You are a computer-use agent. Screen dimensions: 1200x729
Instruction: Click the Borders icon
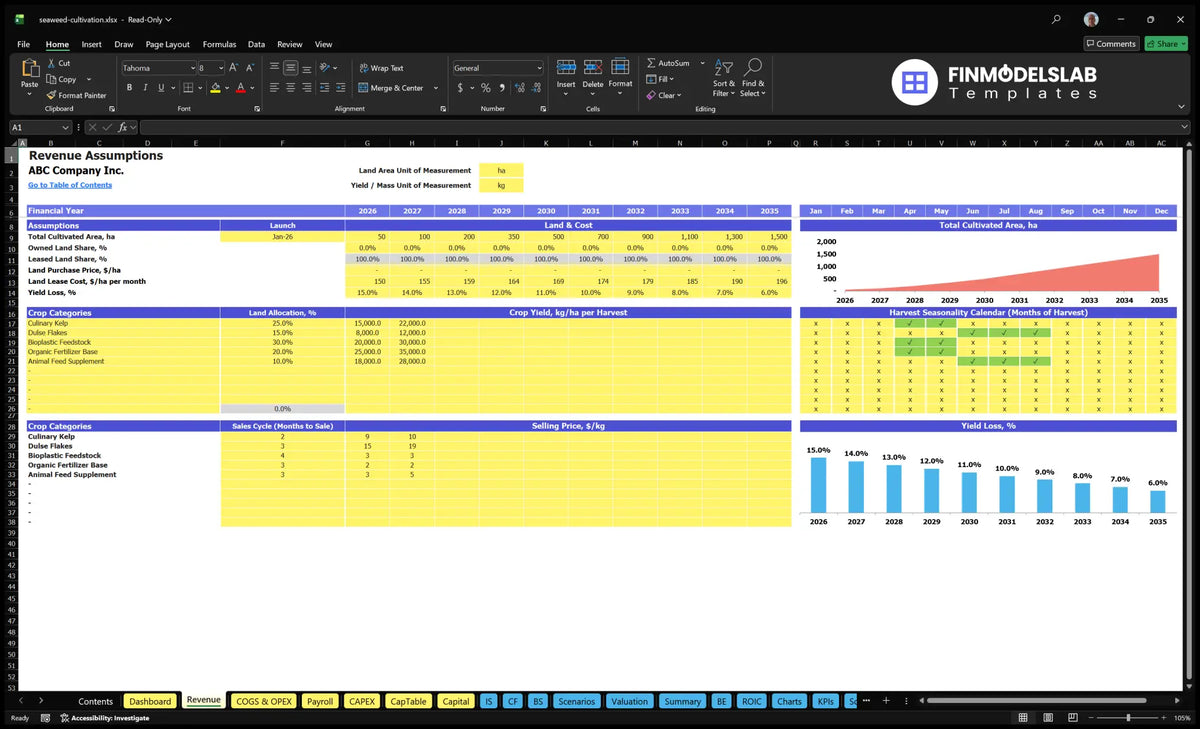(x=187, y=88)
